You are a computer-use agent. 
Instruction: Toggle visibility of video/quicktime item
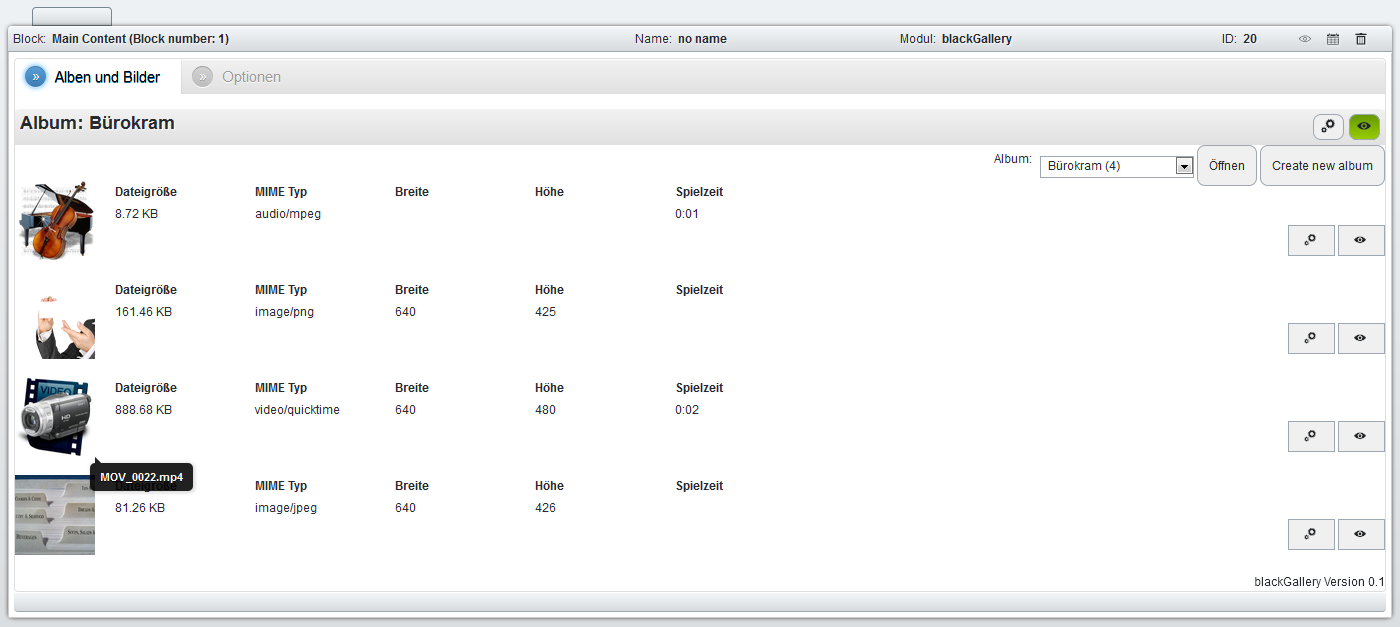(1361, 436)
